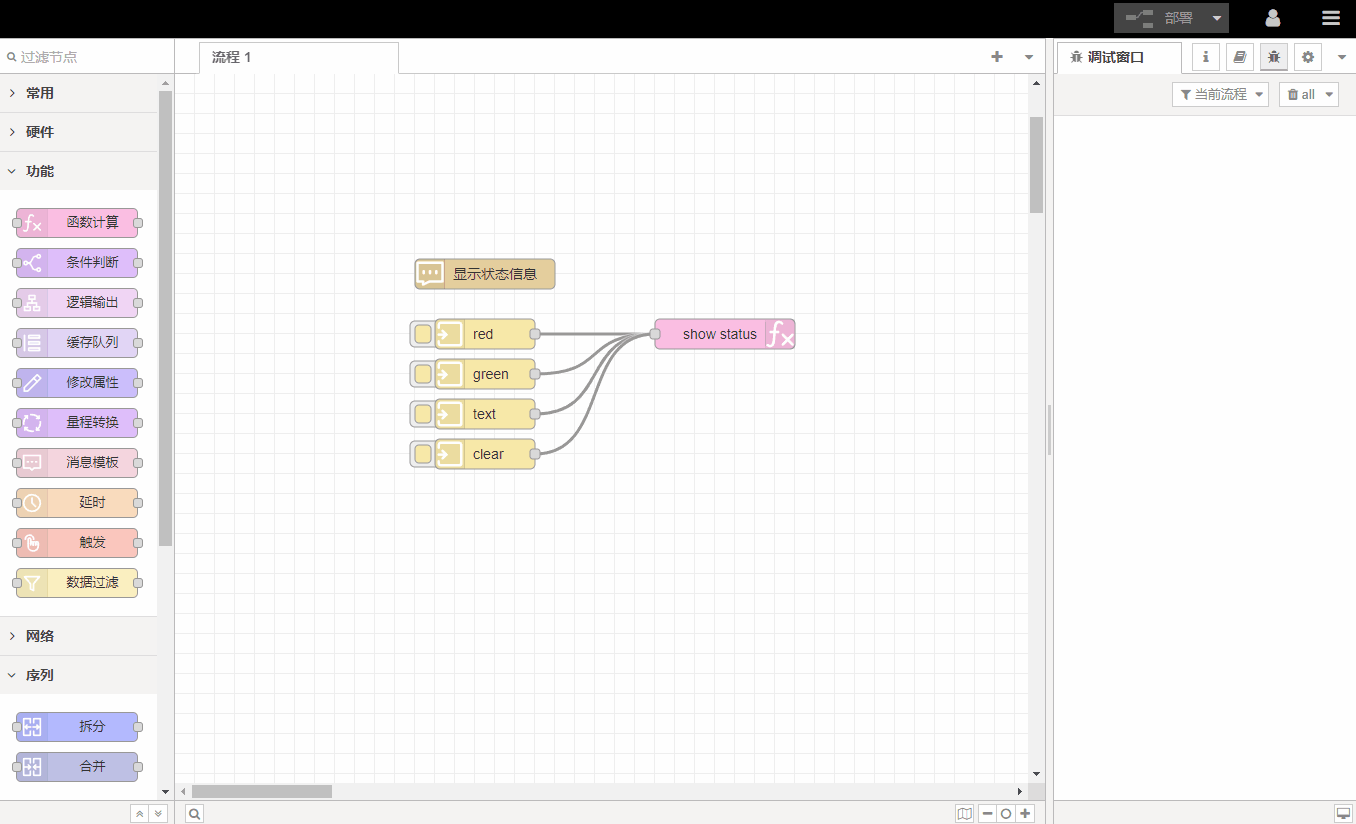Switch to the 调试窗口 tab
Screen dimensions: 1356x824
click(x=1116, y=57)
